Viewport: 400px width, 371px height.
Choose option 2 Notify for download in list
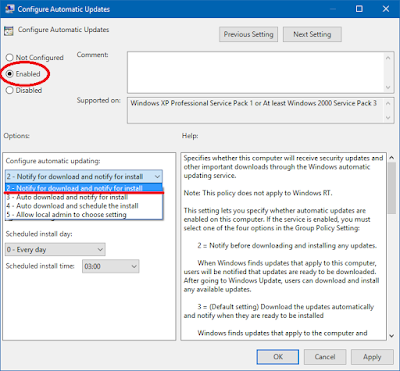pos(84,188)
